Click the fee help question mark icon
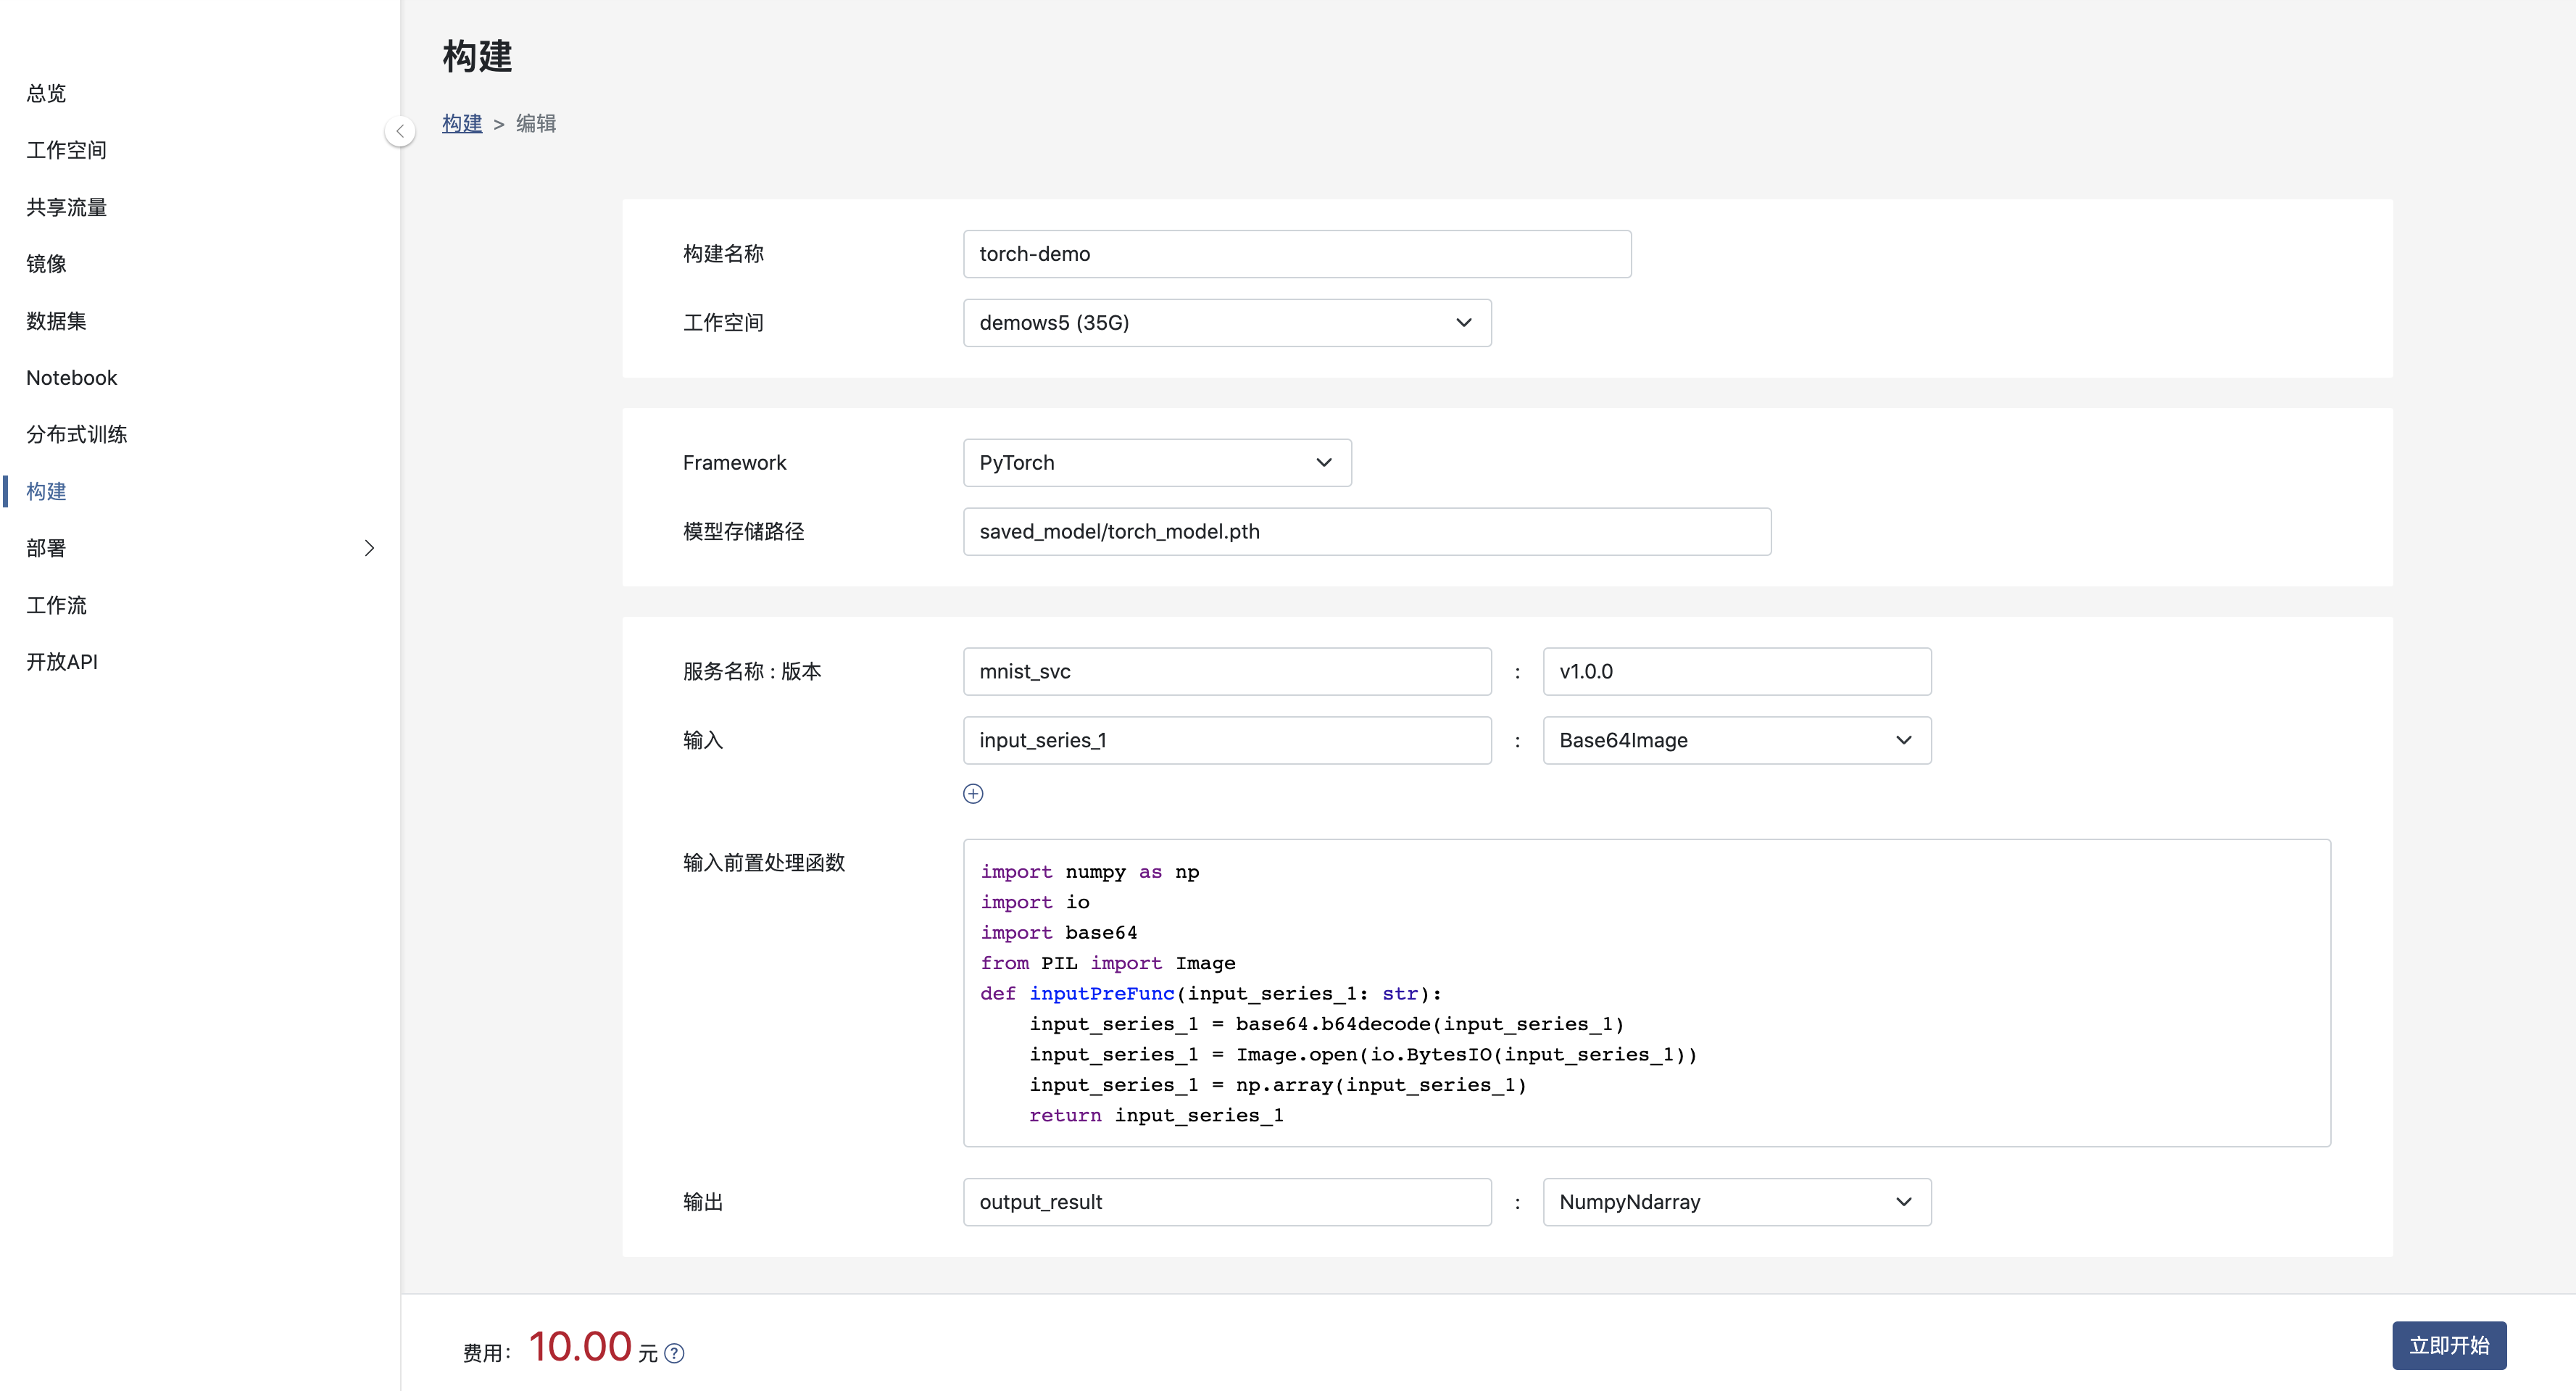The width and height of the screenshot is (2576, 1391). (x=675, y=1353)
